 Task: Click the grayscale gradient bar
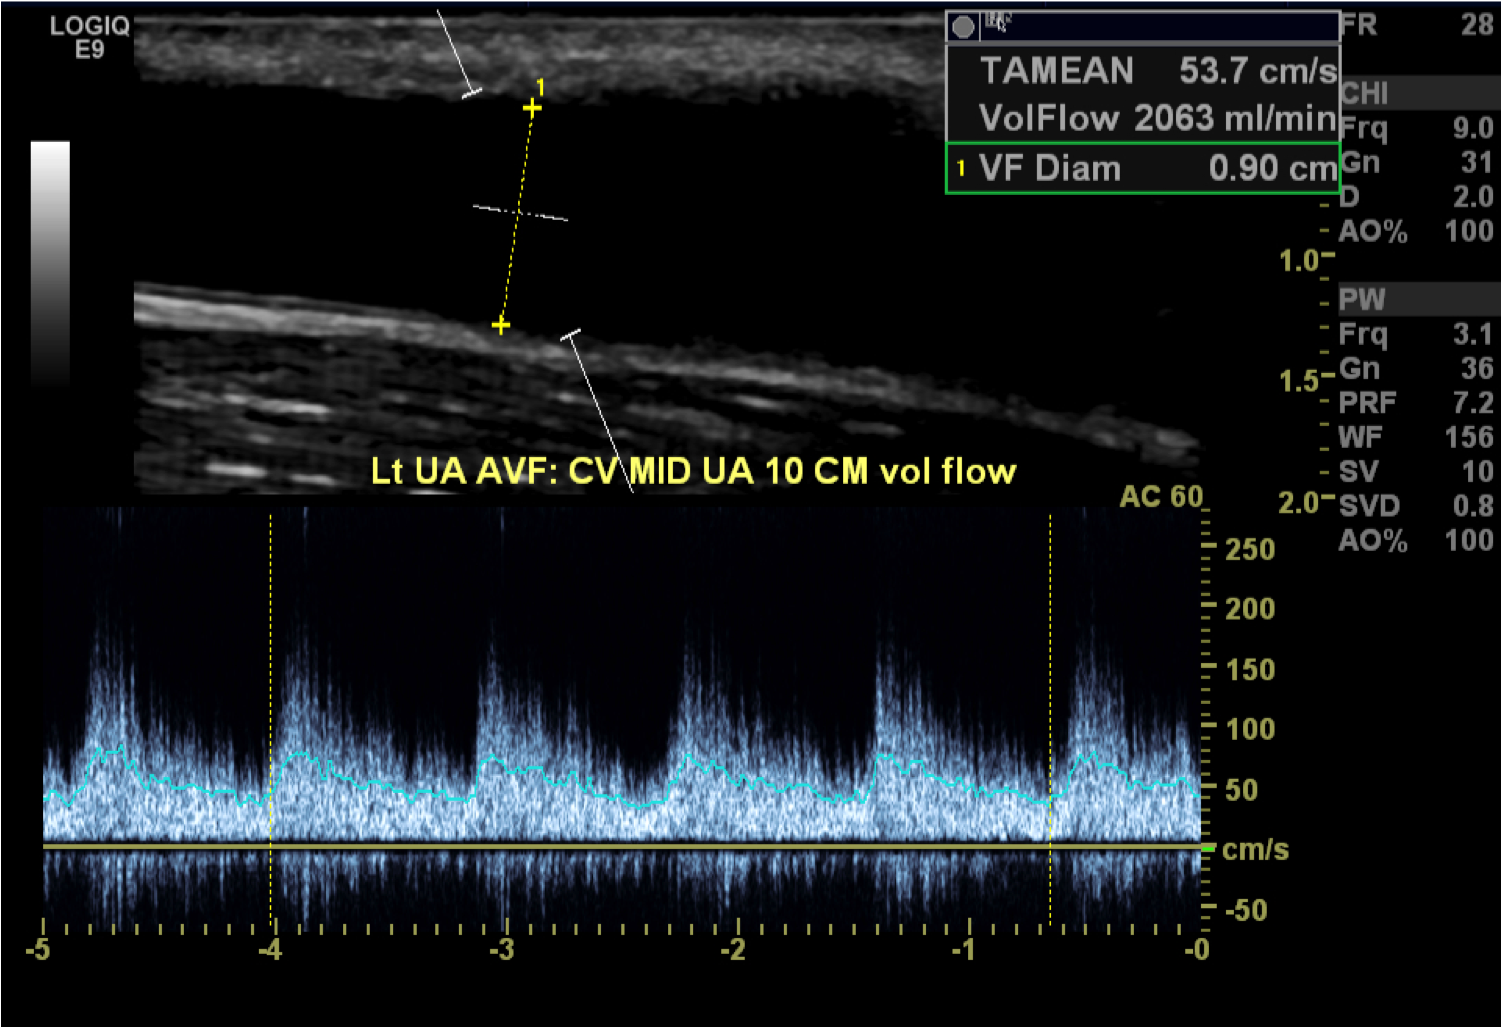click(50, 262)
